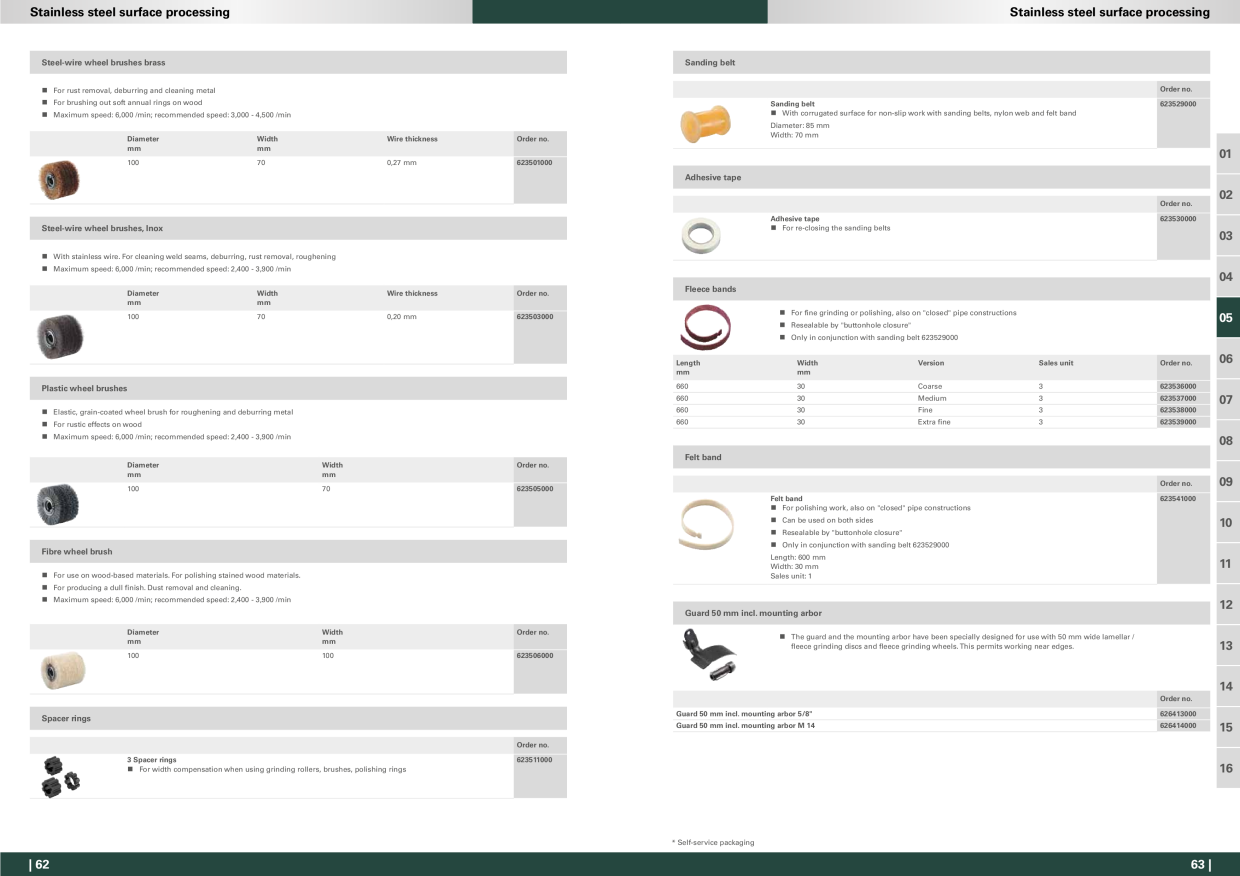Click the '0,20 mm' wire thickness value
The width and height of the screenshot is (1240, 876).
pos(402,316)
